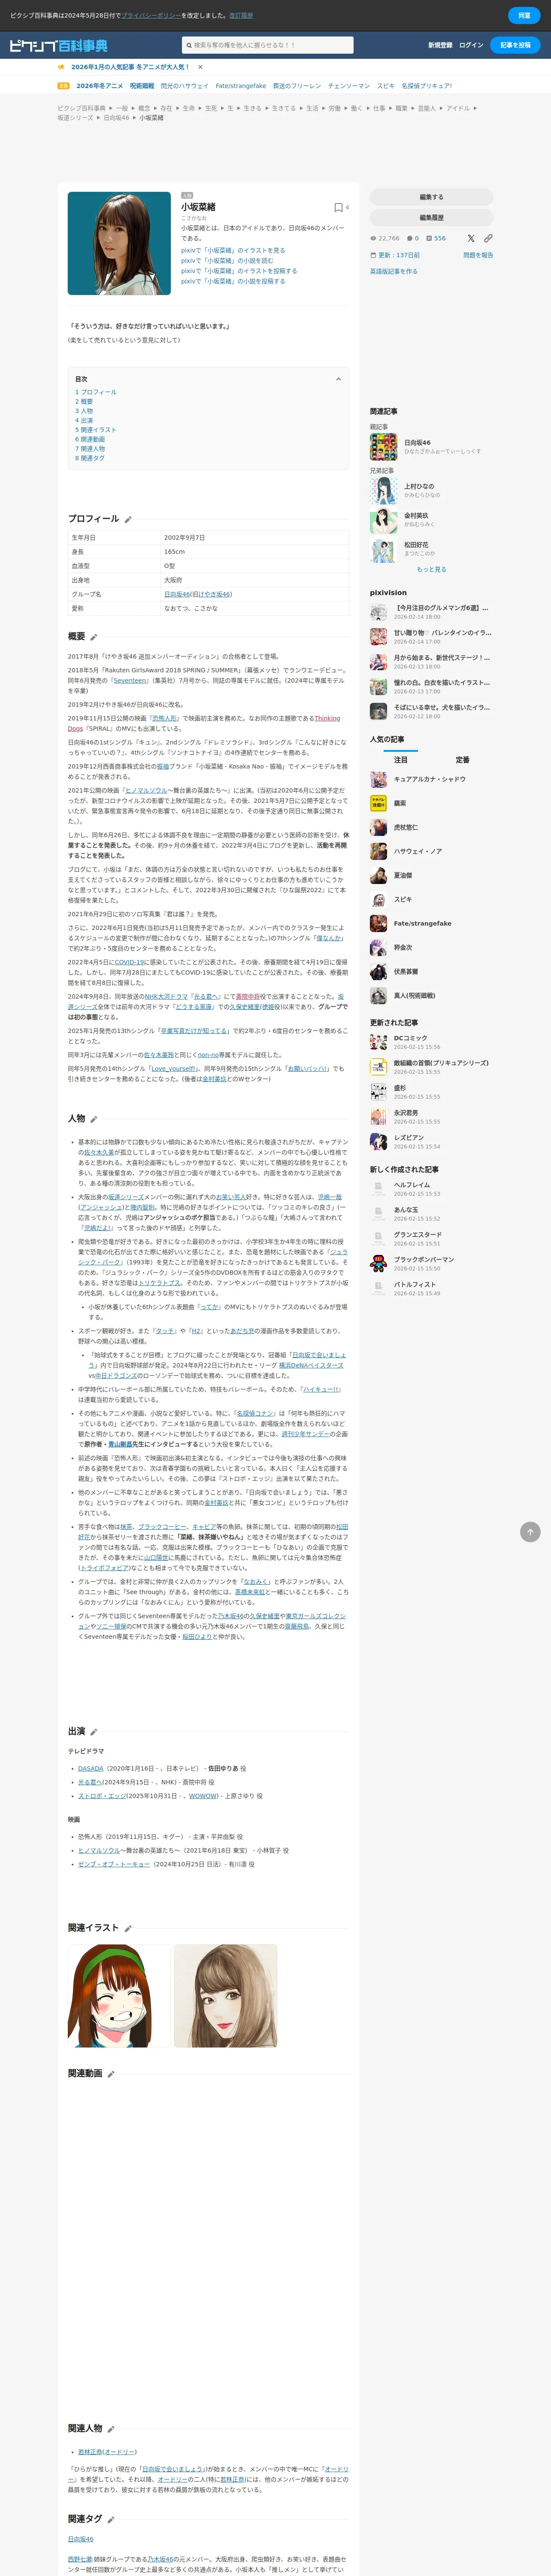Viewport: 551px width, 2576px height.
Task: Open the ブラックボンバーマン article icon
Action: click(x=378, y=1264)
